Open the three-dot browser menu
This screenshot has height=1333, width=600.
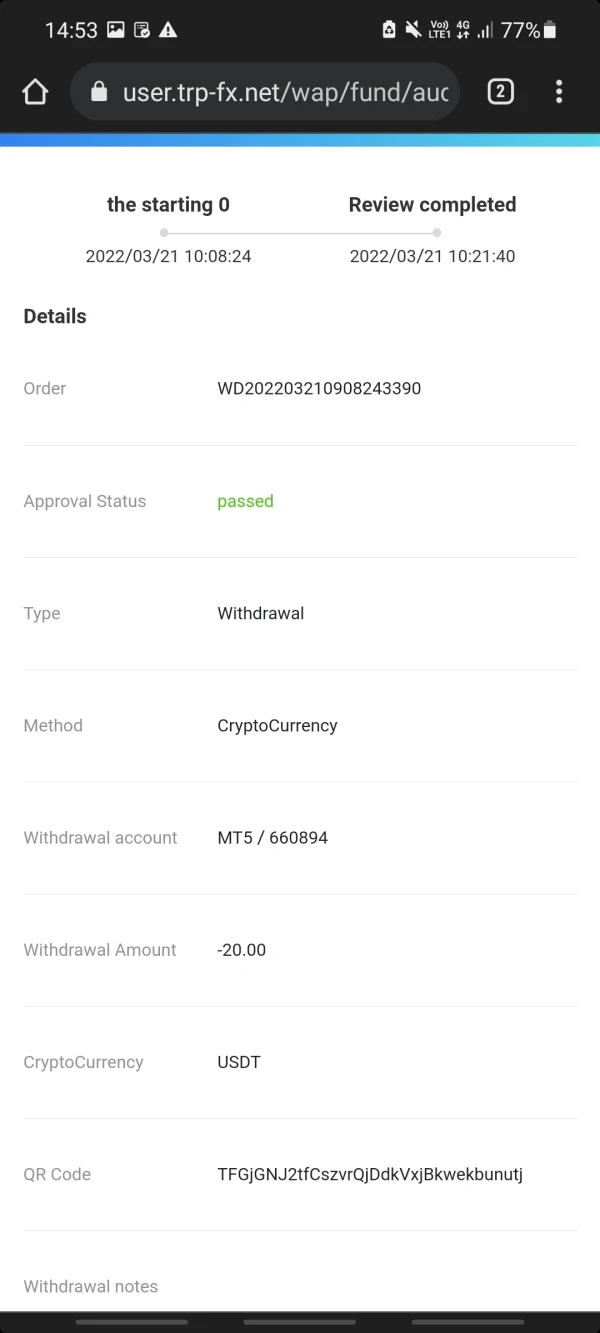pyautogui.click(x=559, y=93)
